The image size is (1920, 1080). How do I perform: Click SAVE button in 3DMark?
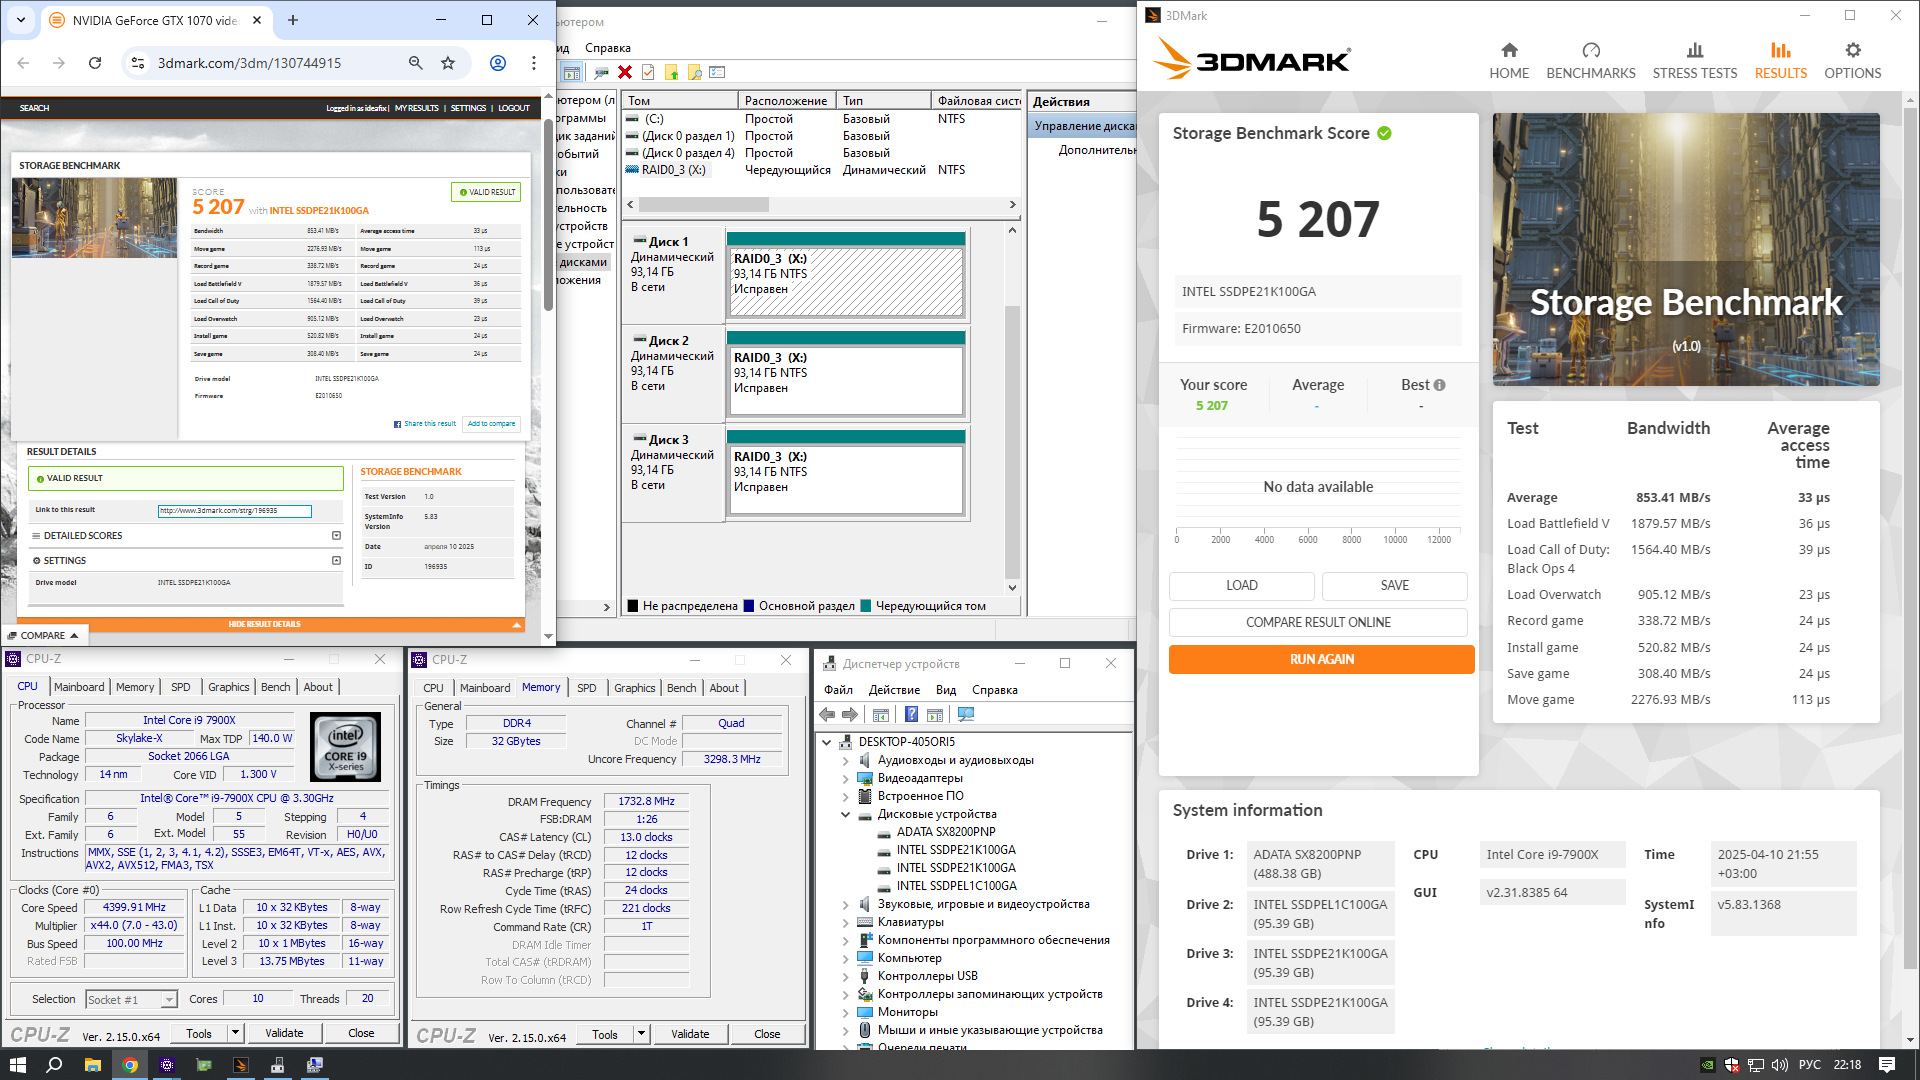(x=1394, y=585)
